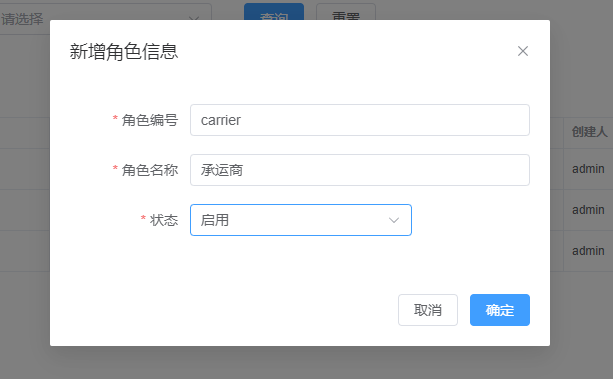Screen dimensions: 613x379
Task: Click the 取消 button
Action: point(428,310)
